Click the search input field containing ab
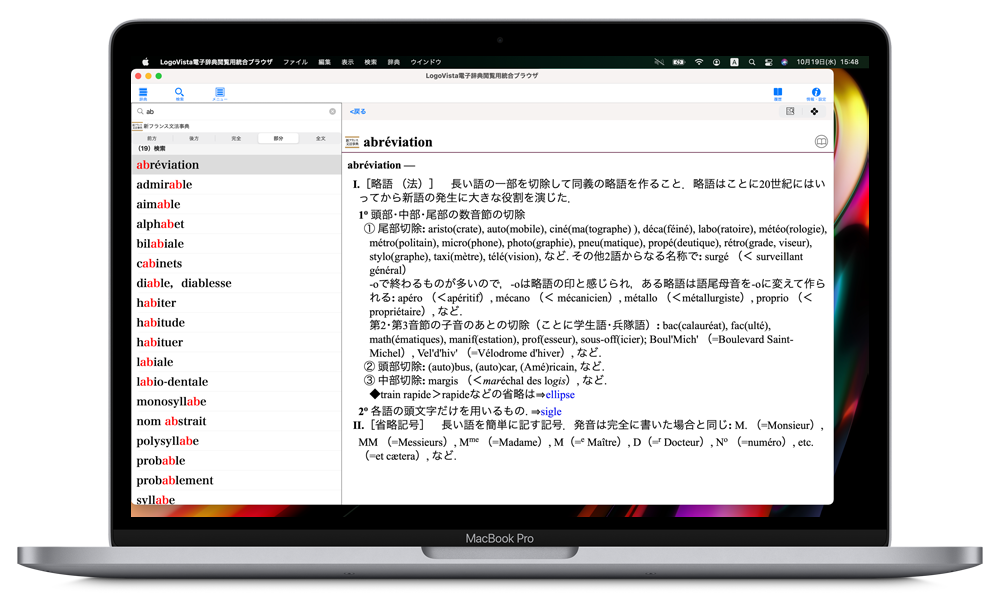 point(236,112)
